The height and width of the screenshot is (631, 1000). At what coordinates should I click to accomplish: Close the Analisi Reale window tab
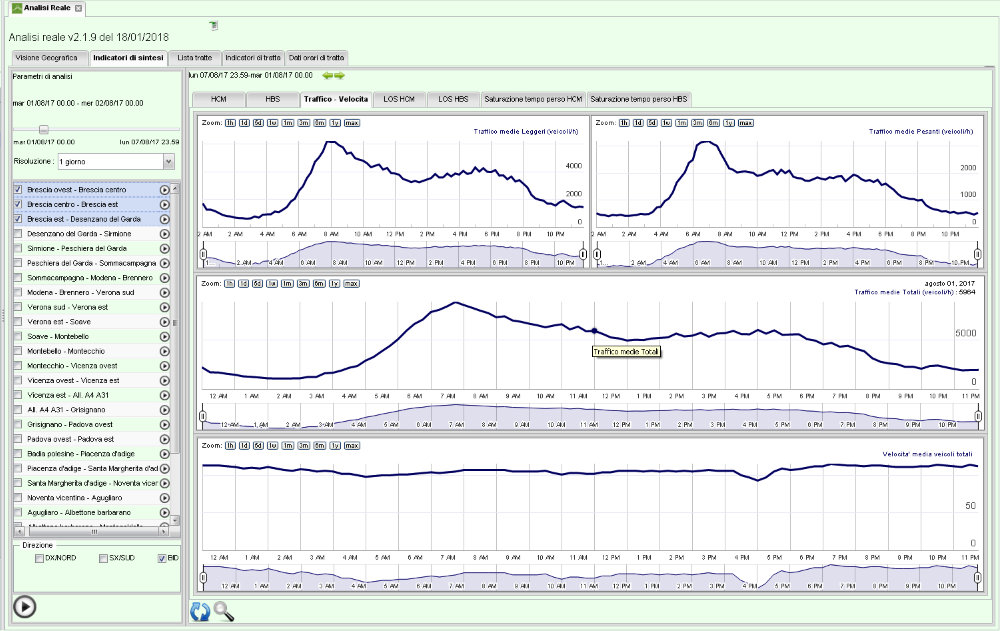[79, 8]
